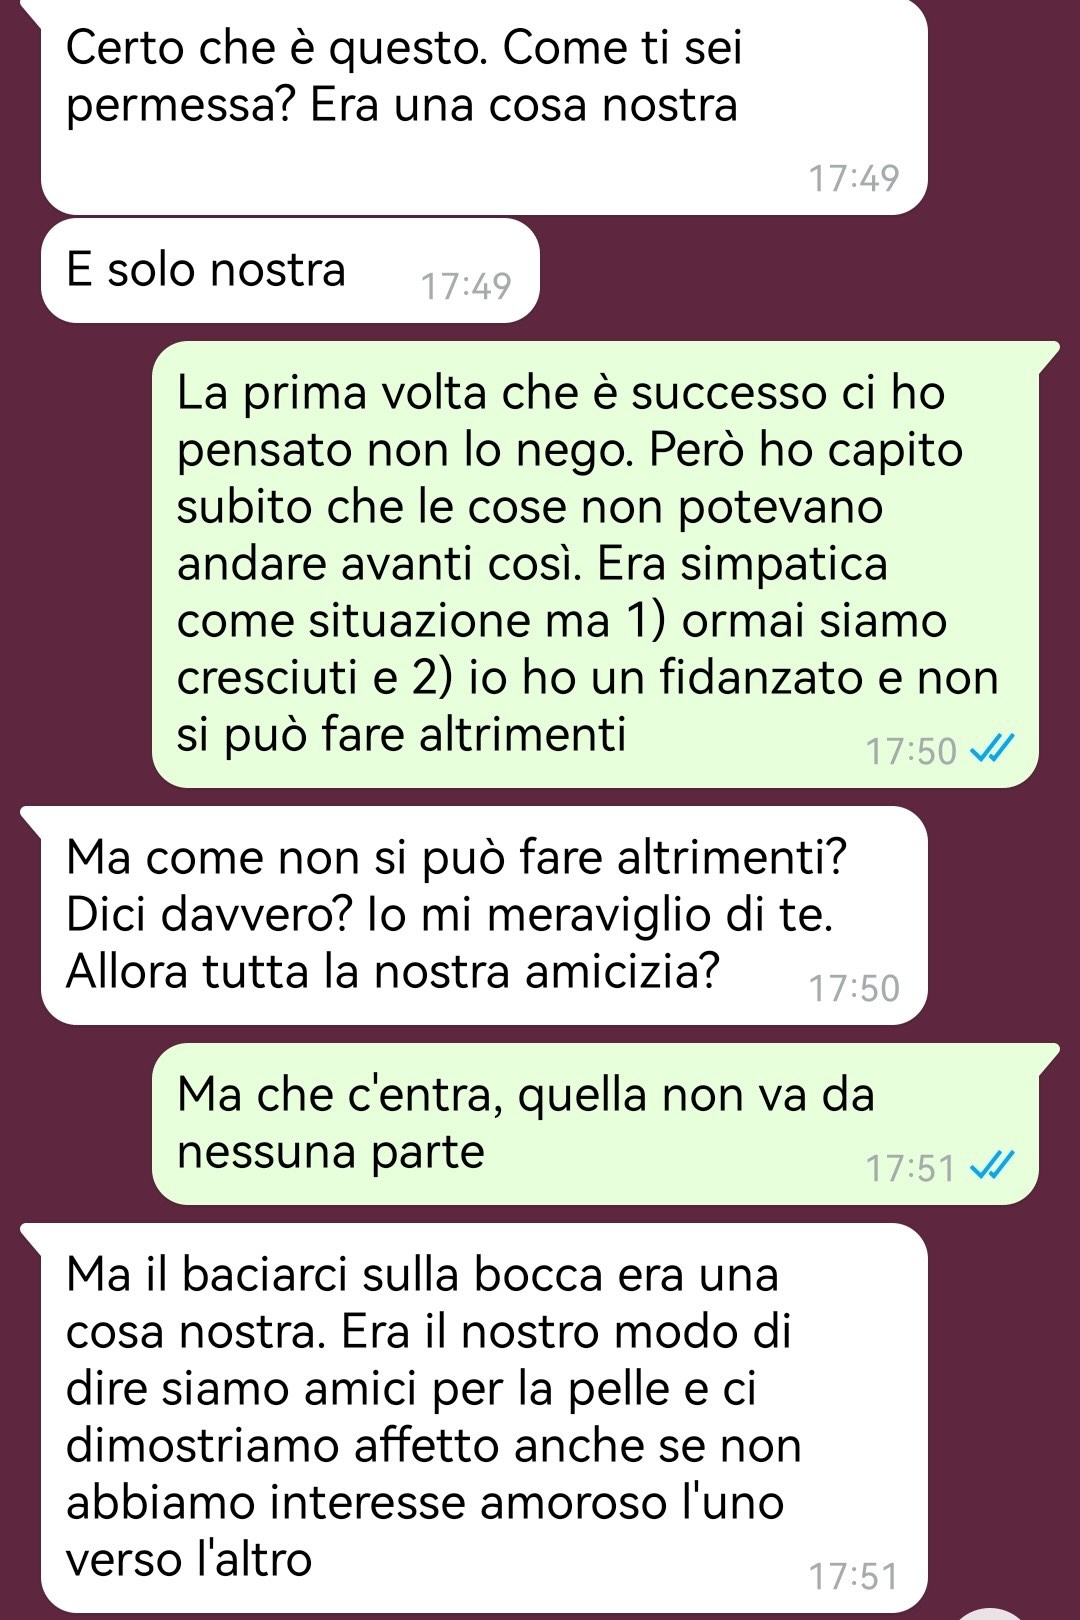Select green message starting 'La prima volta'
The height and width of the screenshot is (1620, 1080).
(595, 565)
